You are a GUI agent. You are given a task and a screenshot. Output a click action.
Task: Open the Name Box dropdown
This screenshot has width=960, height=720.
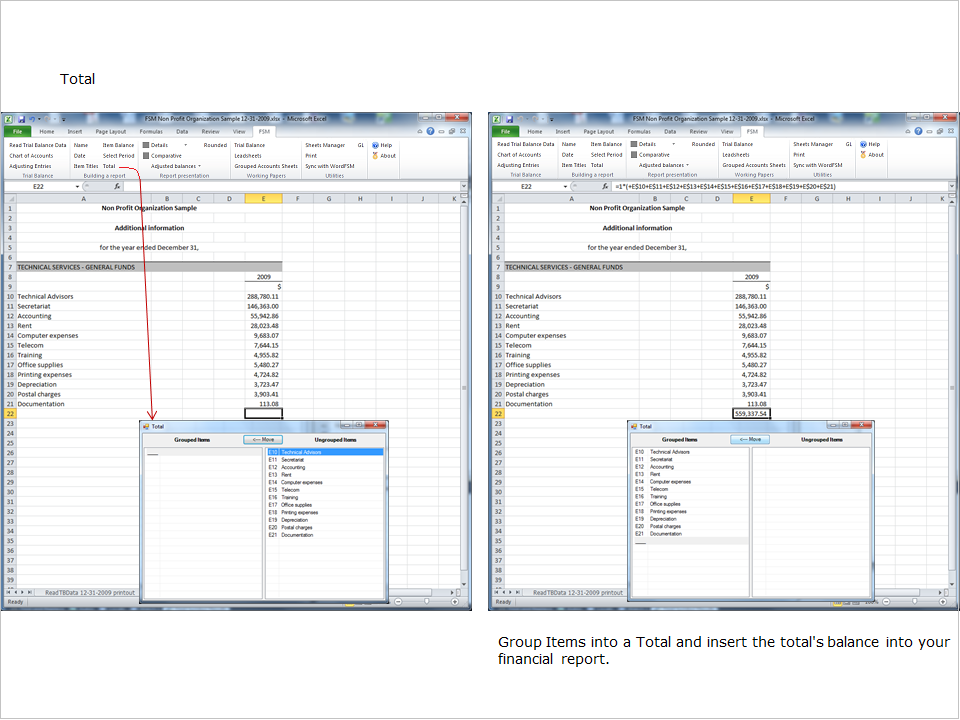(x=77, y=187)
